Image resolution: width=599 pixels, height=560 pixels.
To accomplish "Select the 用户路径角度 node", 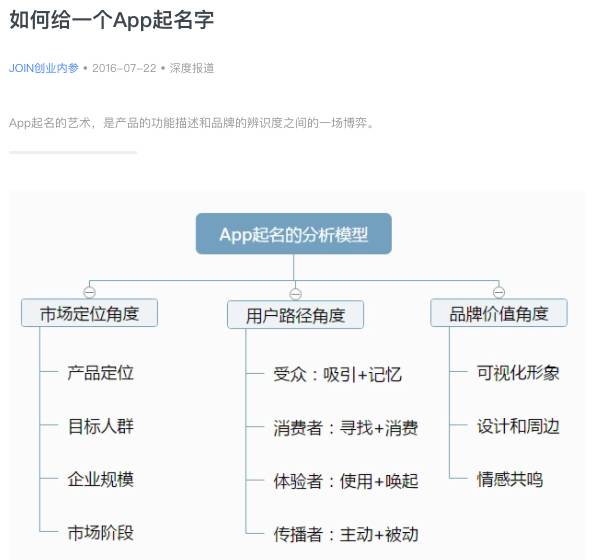I will coord(295,314).
